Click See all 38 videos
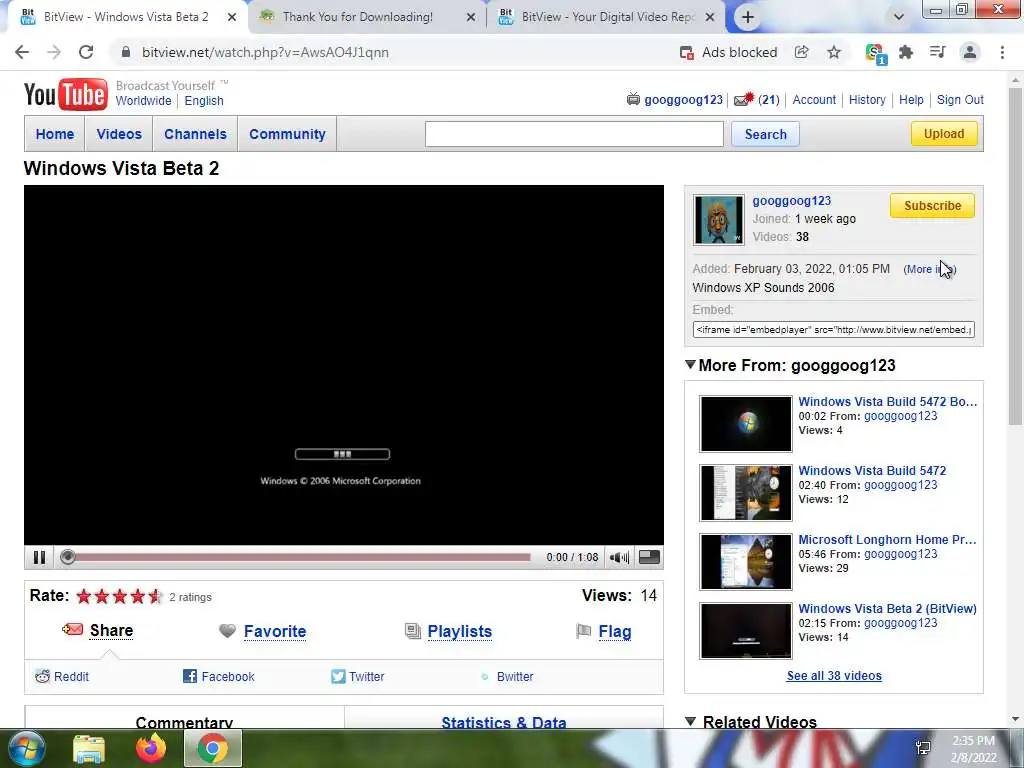The image size is (1024, 768). [834, 676]
